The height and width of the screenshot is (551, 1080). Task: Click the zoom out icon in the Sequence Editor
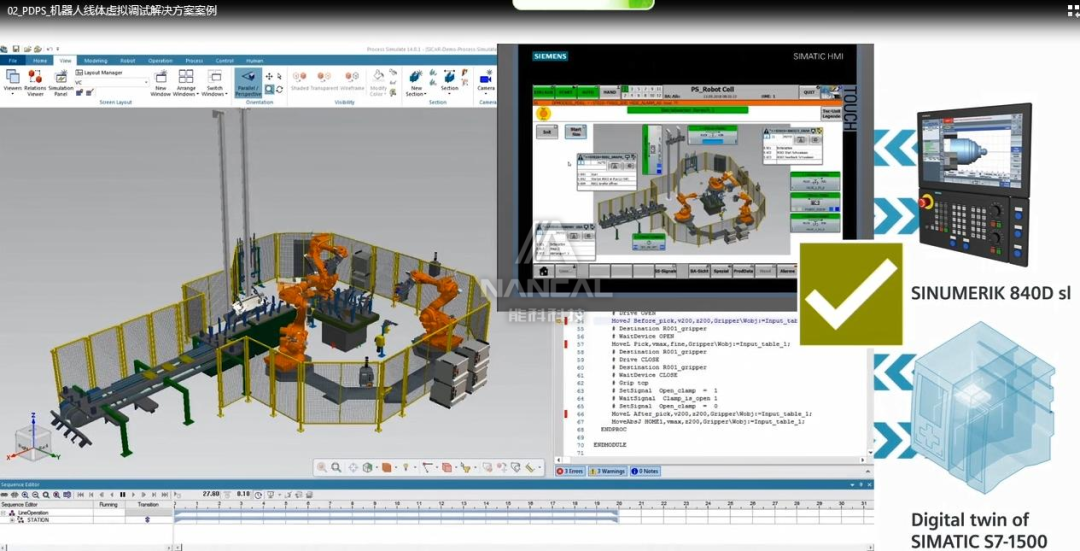click(35, 495)
